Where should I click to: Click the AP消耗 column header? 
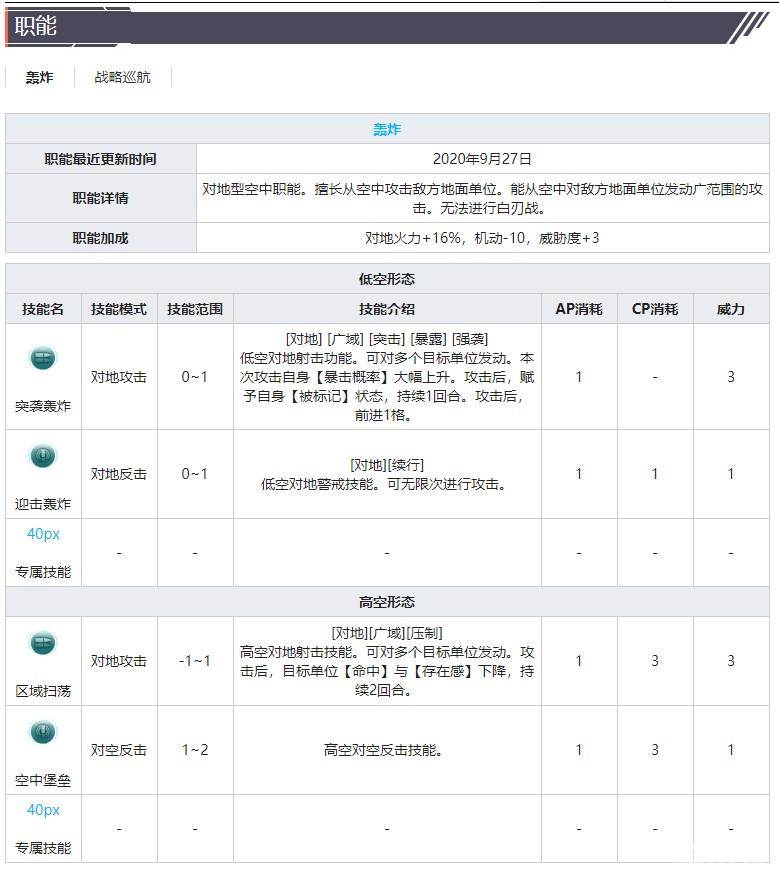point(578,309)
